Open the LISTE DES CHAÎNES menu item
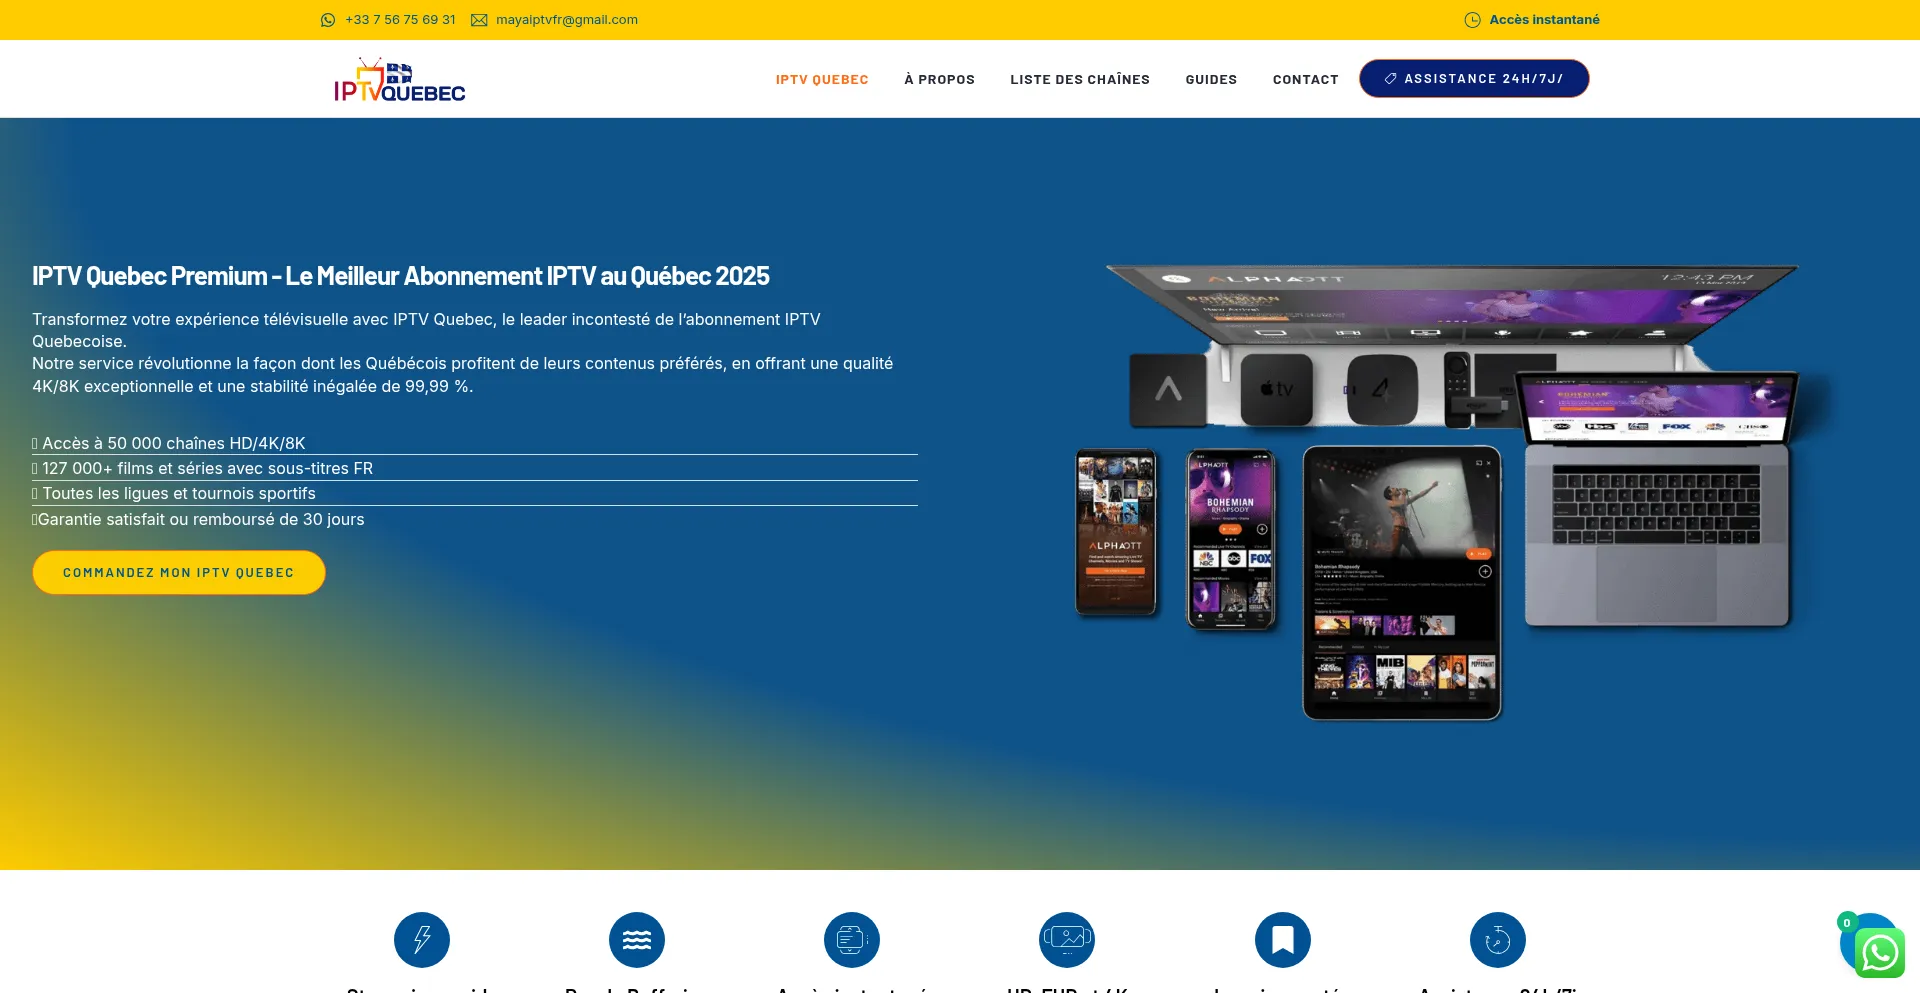The height and width of the screenshot is (993, 1920). tap(1080, 80)
